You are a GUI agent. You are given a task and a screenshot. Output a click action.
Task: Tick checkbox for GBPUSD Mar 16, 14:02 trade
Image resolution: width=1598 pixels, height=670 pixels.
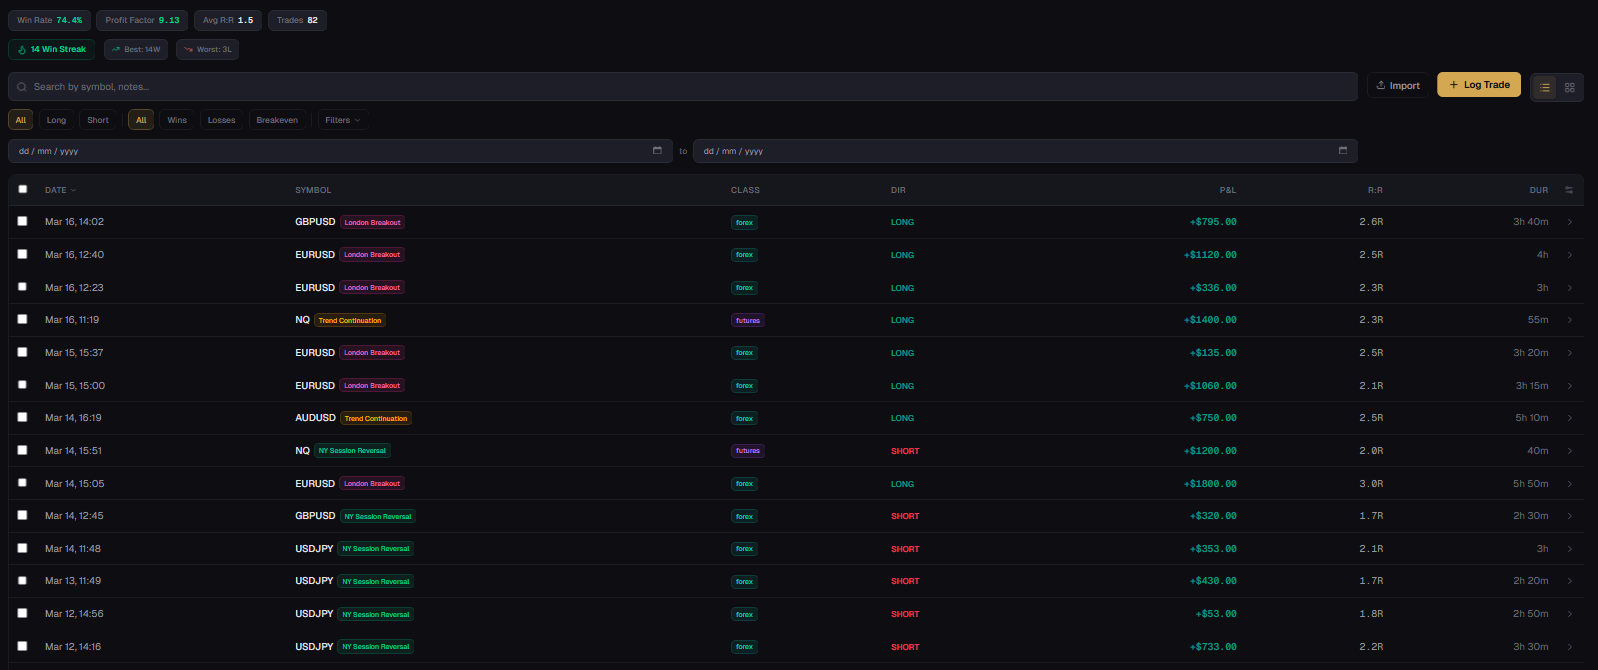click(x=23, y=221)
